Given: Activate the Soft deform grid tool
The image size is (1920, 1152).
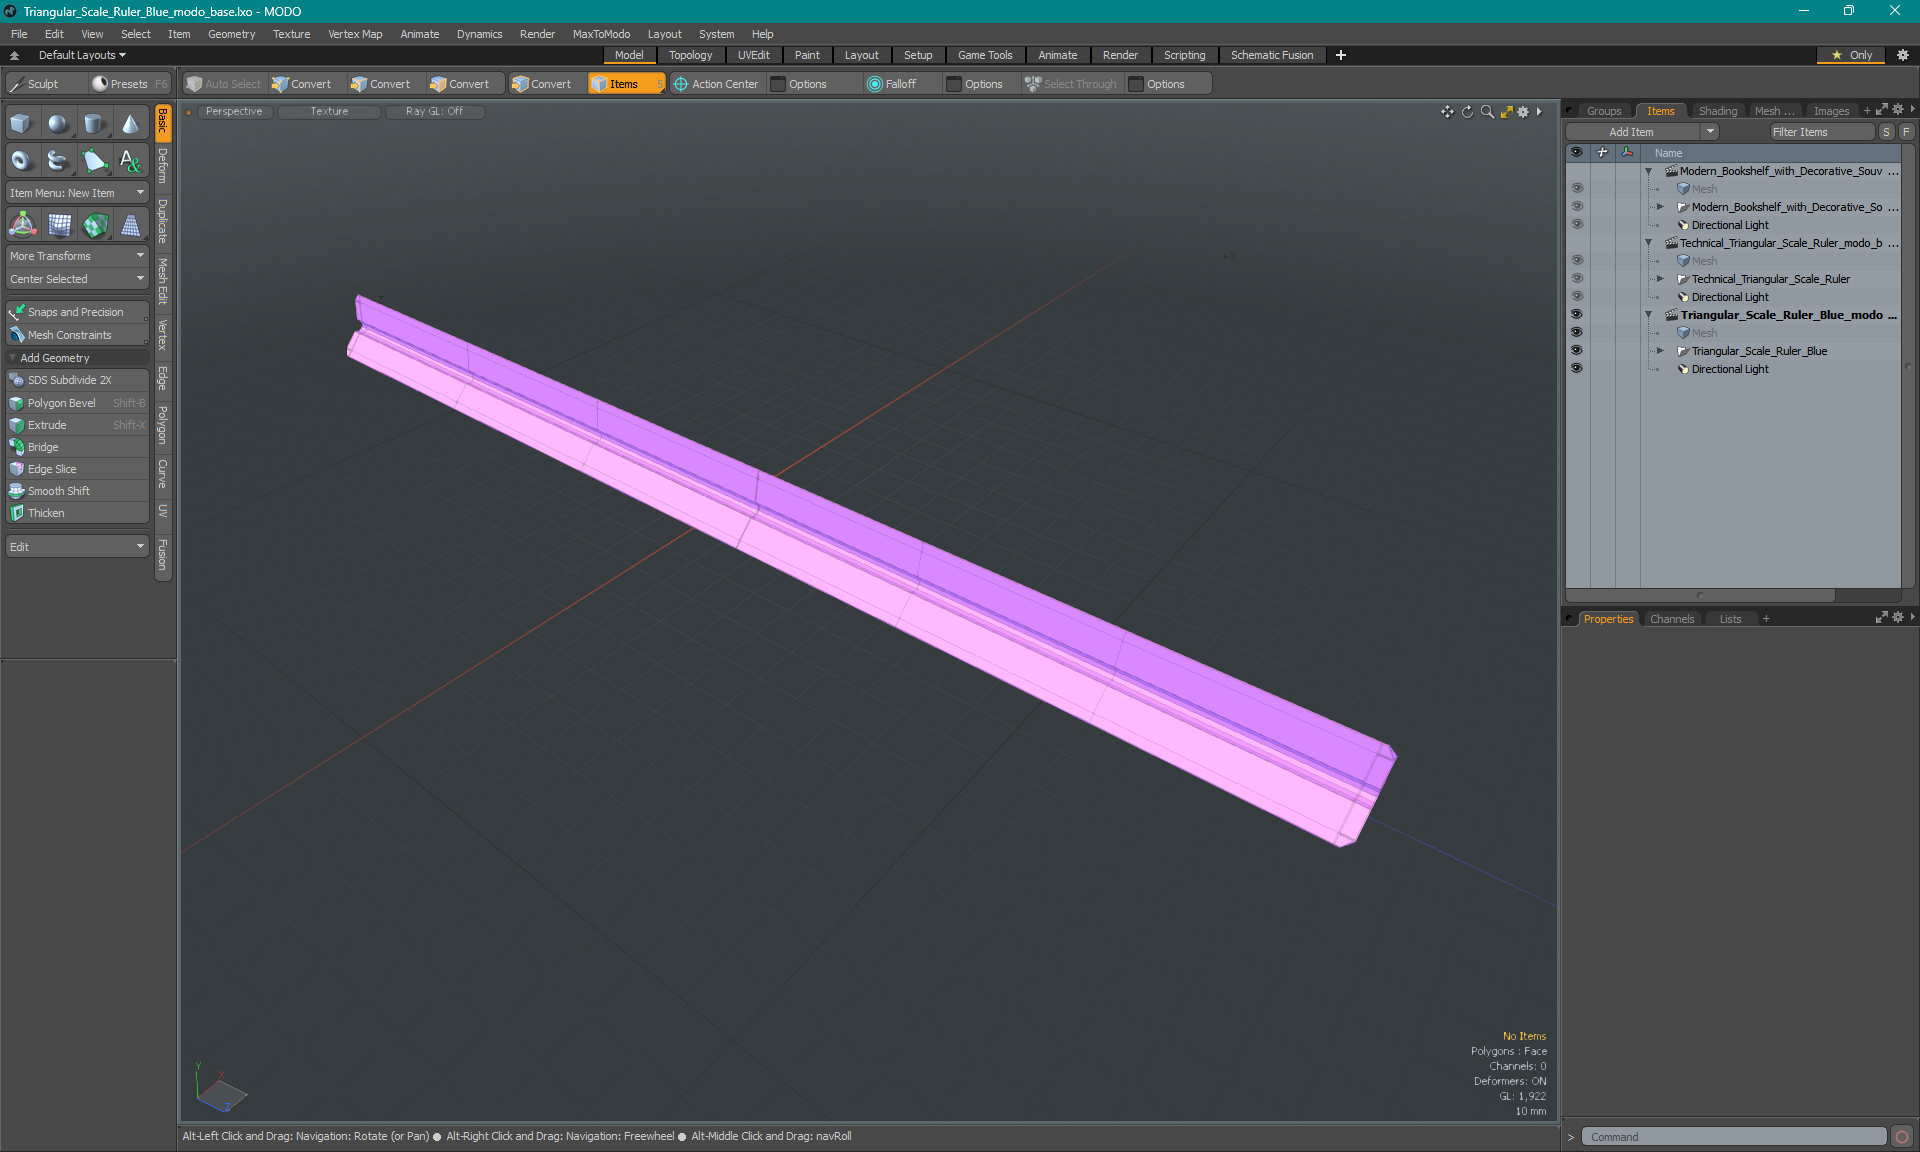Looking at the screenshot, I should (59, 225).
